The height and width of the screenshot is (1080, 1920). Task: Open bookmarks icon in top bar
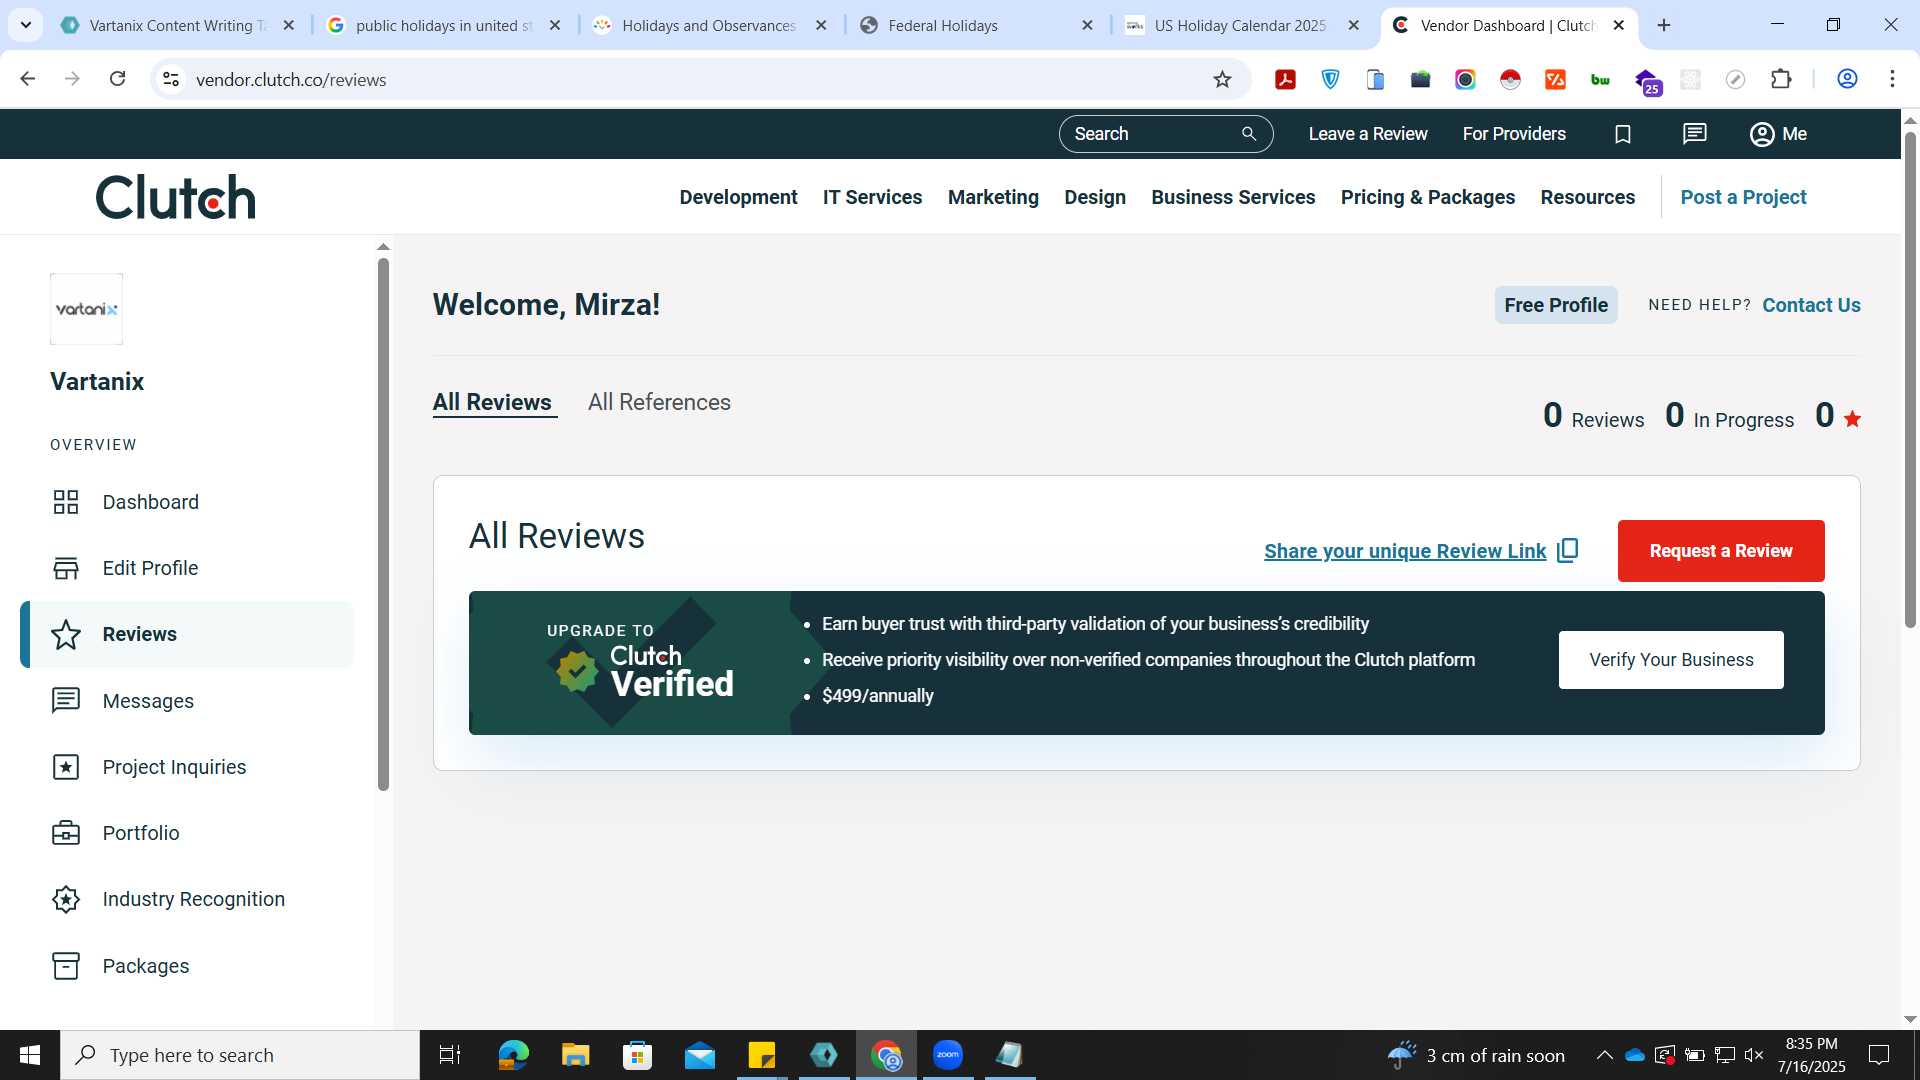pyautogui.click(x=1623, y=134)
